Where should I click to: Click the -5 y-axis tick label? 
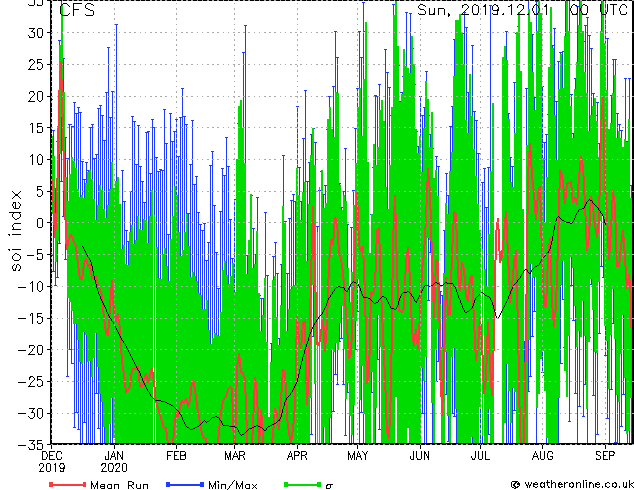tap(37, 255)
